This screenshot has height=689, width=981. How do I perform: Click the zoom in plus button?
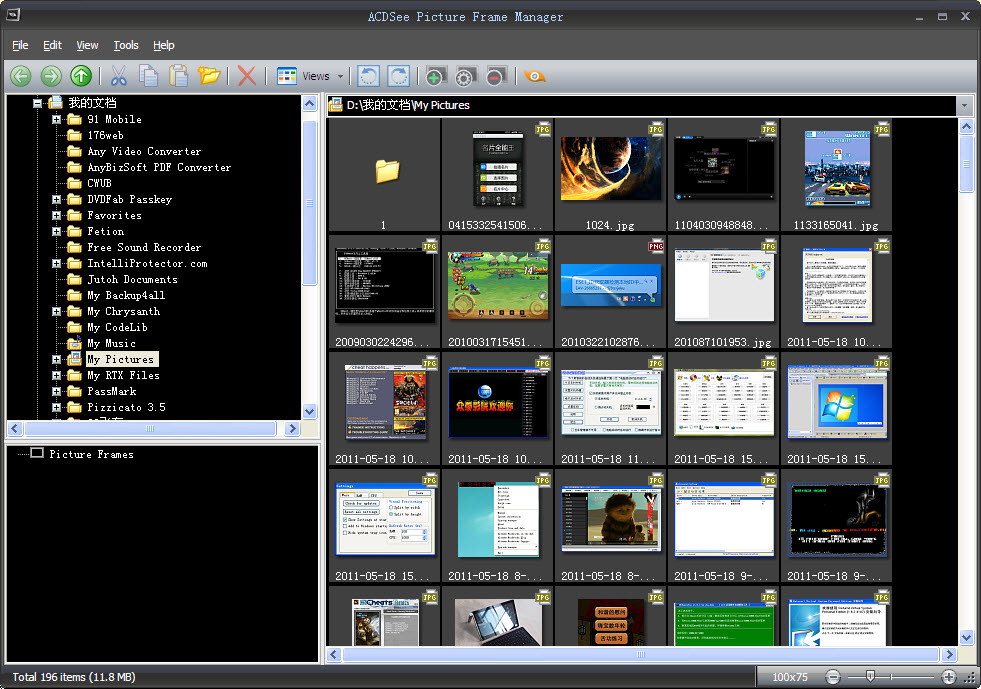pos(948,677)
